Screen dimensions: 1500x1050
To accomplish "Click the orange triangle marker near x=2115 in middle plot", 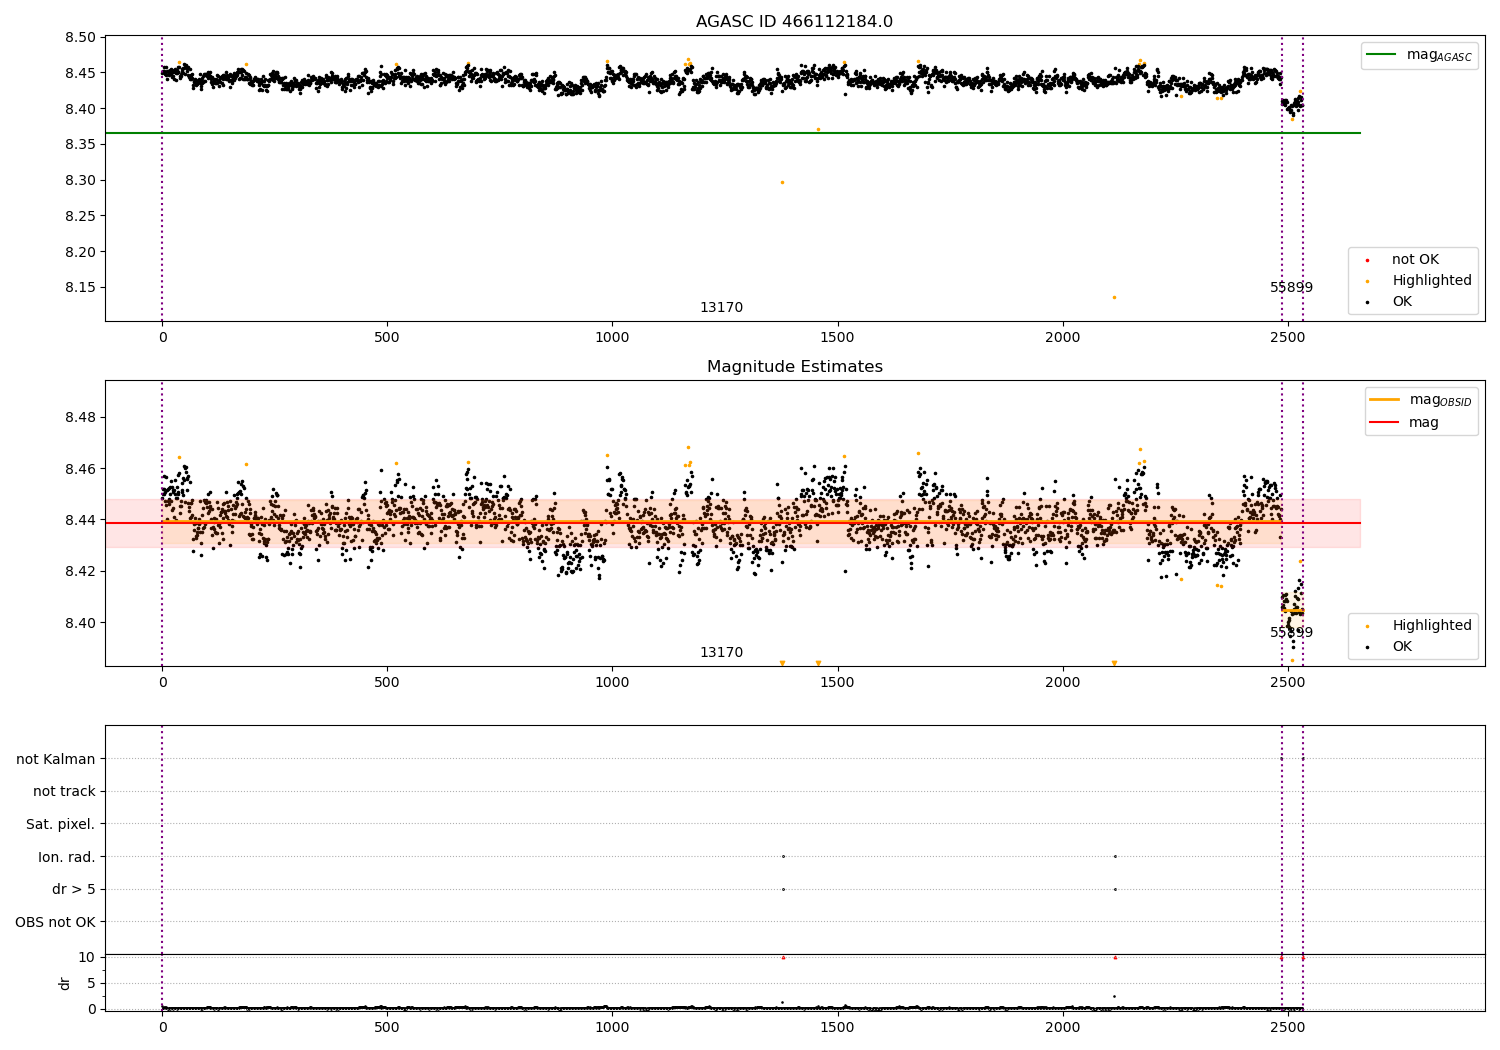I will coord(1114,663).
